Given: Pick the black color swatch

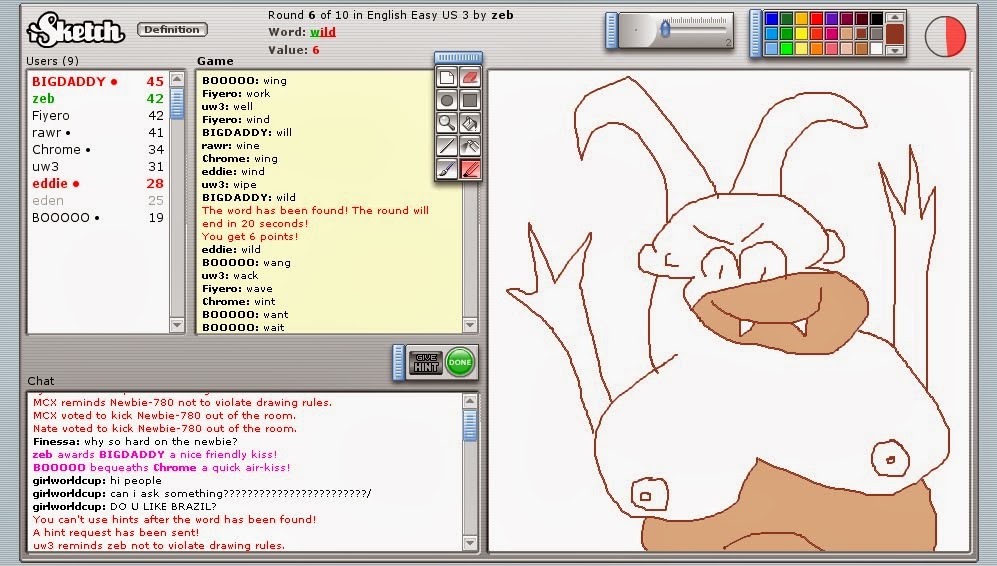Looking at the screenshot, I should click(876, 18).
